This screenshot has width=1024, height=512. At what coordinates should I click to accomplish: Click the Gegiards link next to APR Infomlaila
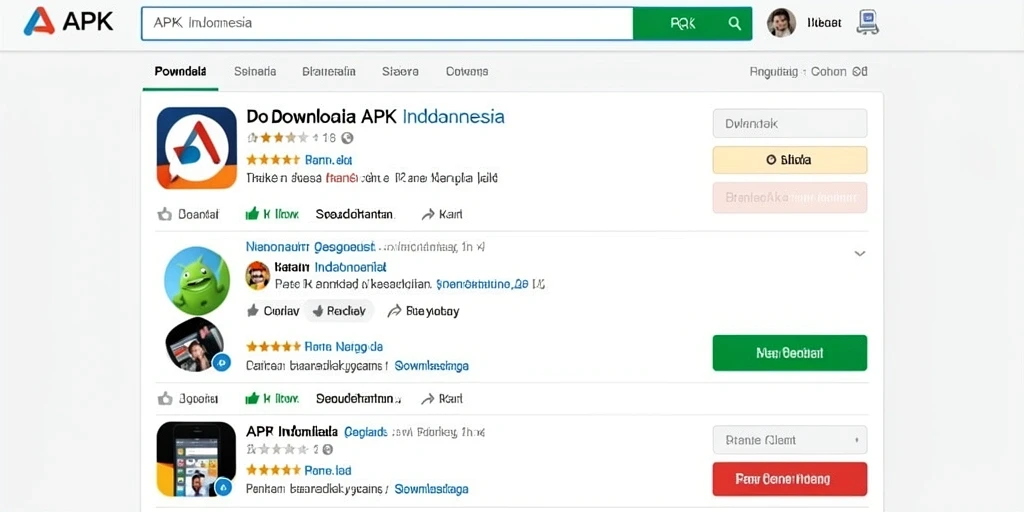tap(366, 432)
